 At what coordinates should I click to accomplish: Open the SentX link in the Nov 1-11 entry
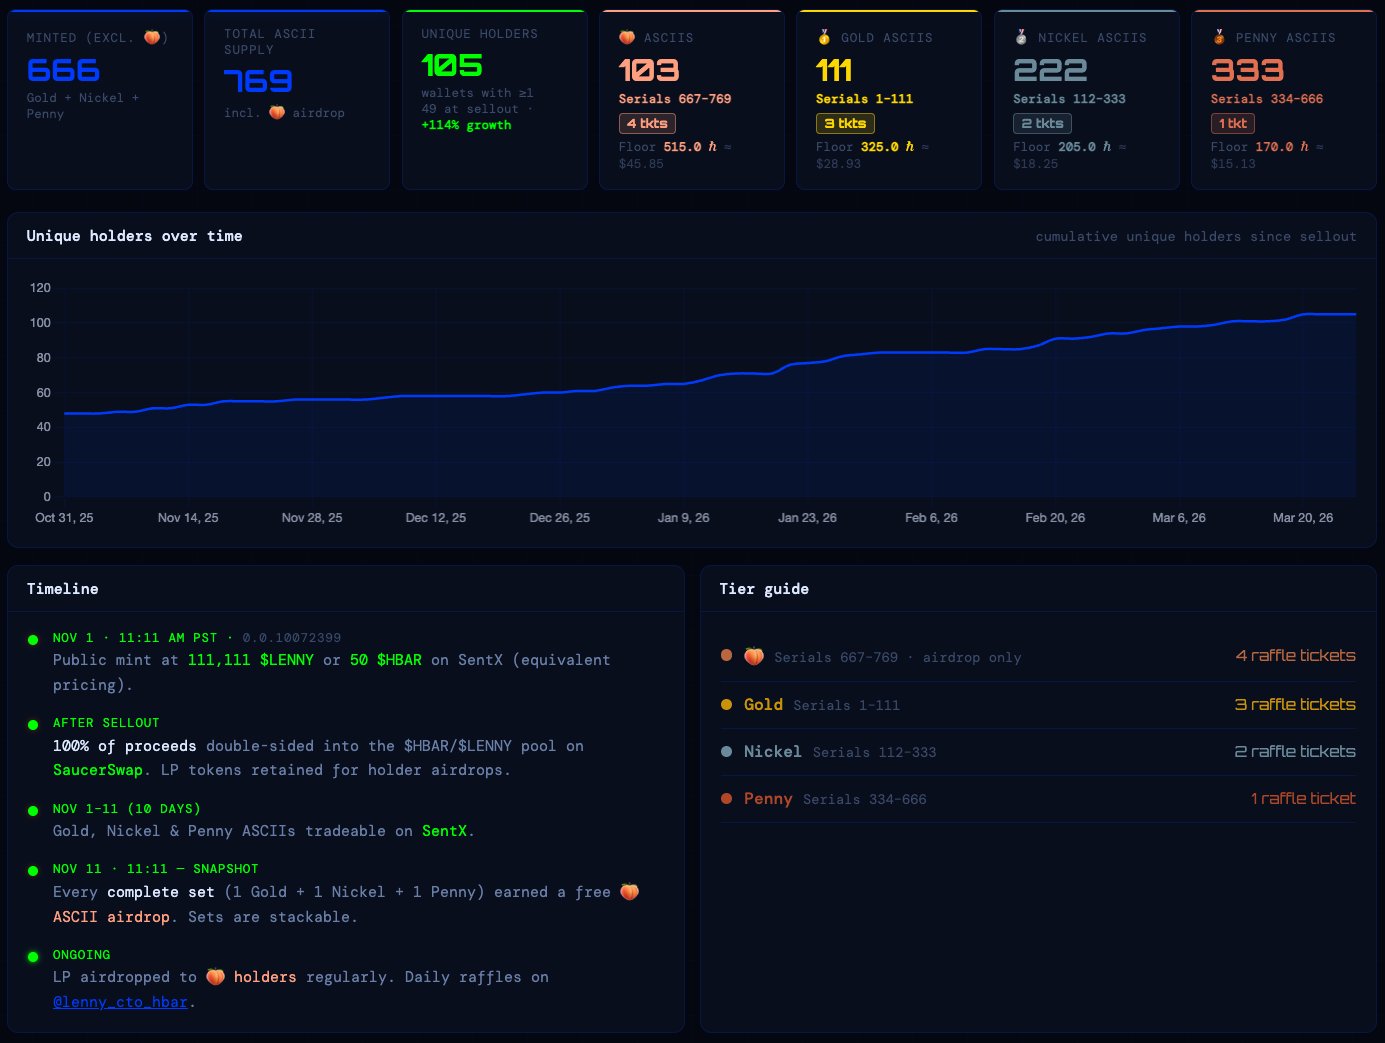[x=444, y=831]
